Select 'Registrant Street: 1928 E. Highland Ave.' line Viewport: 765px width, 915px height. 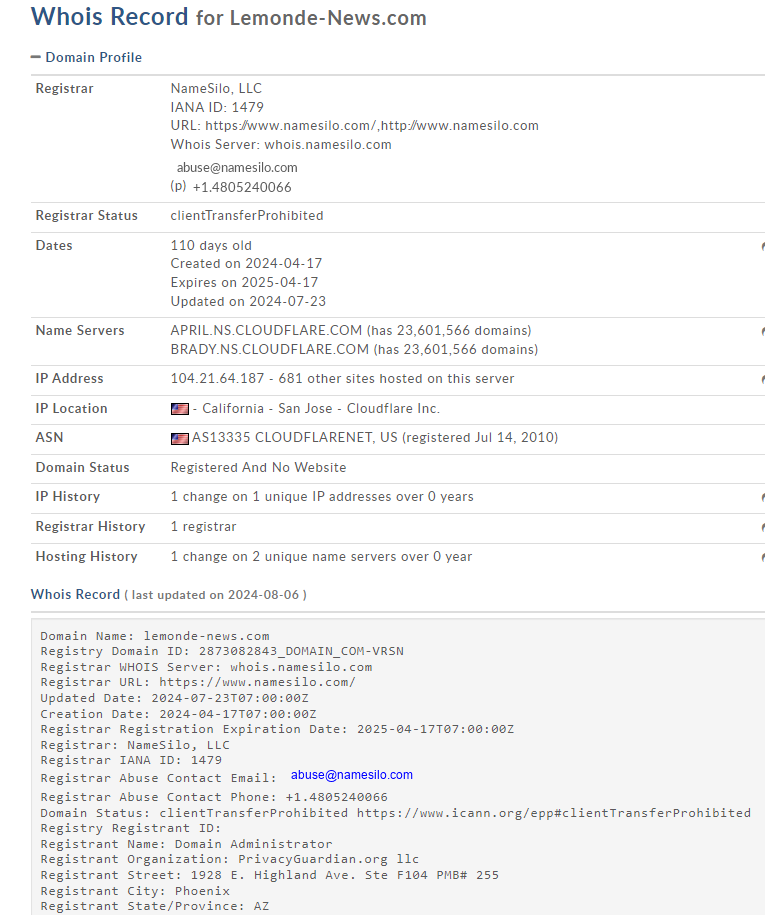(x=270, y=875)
